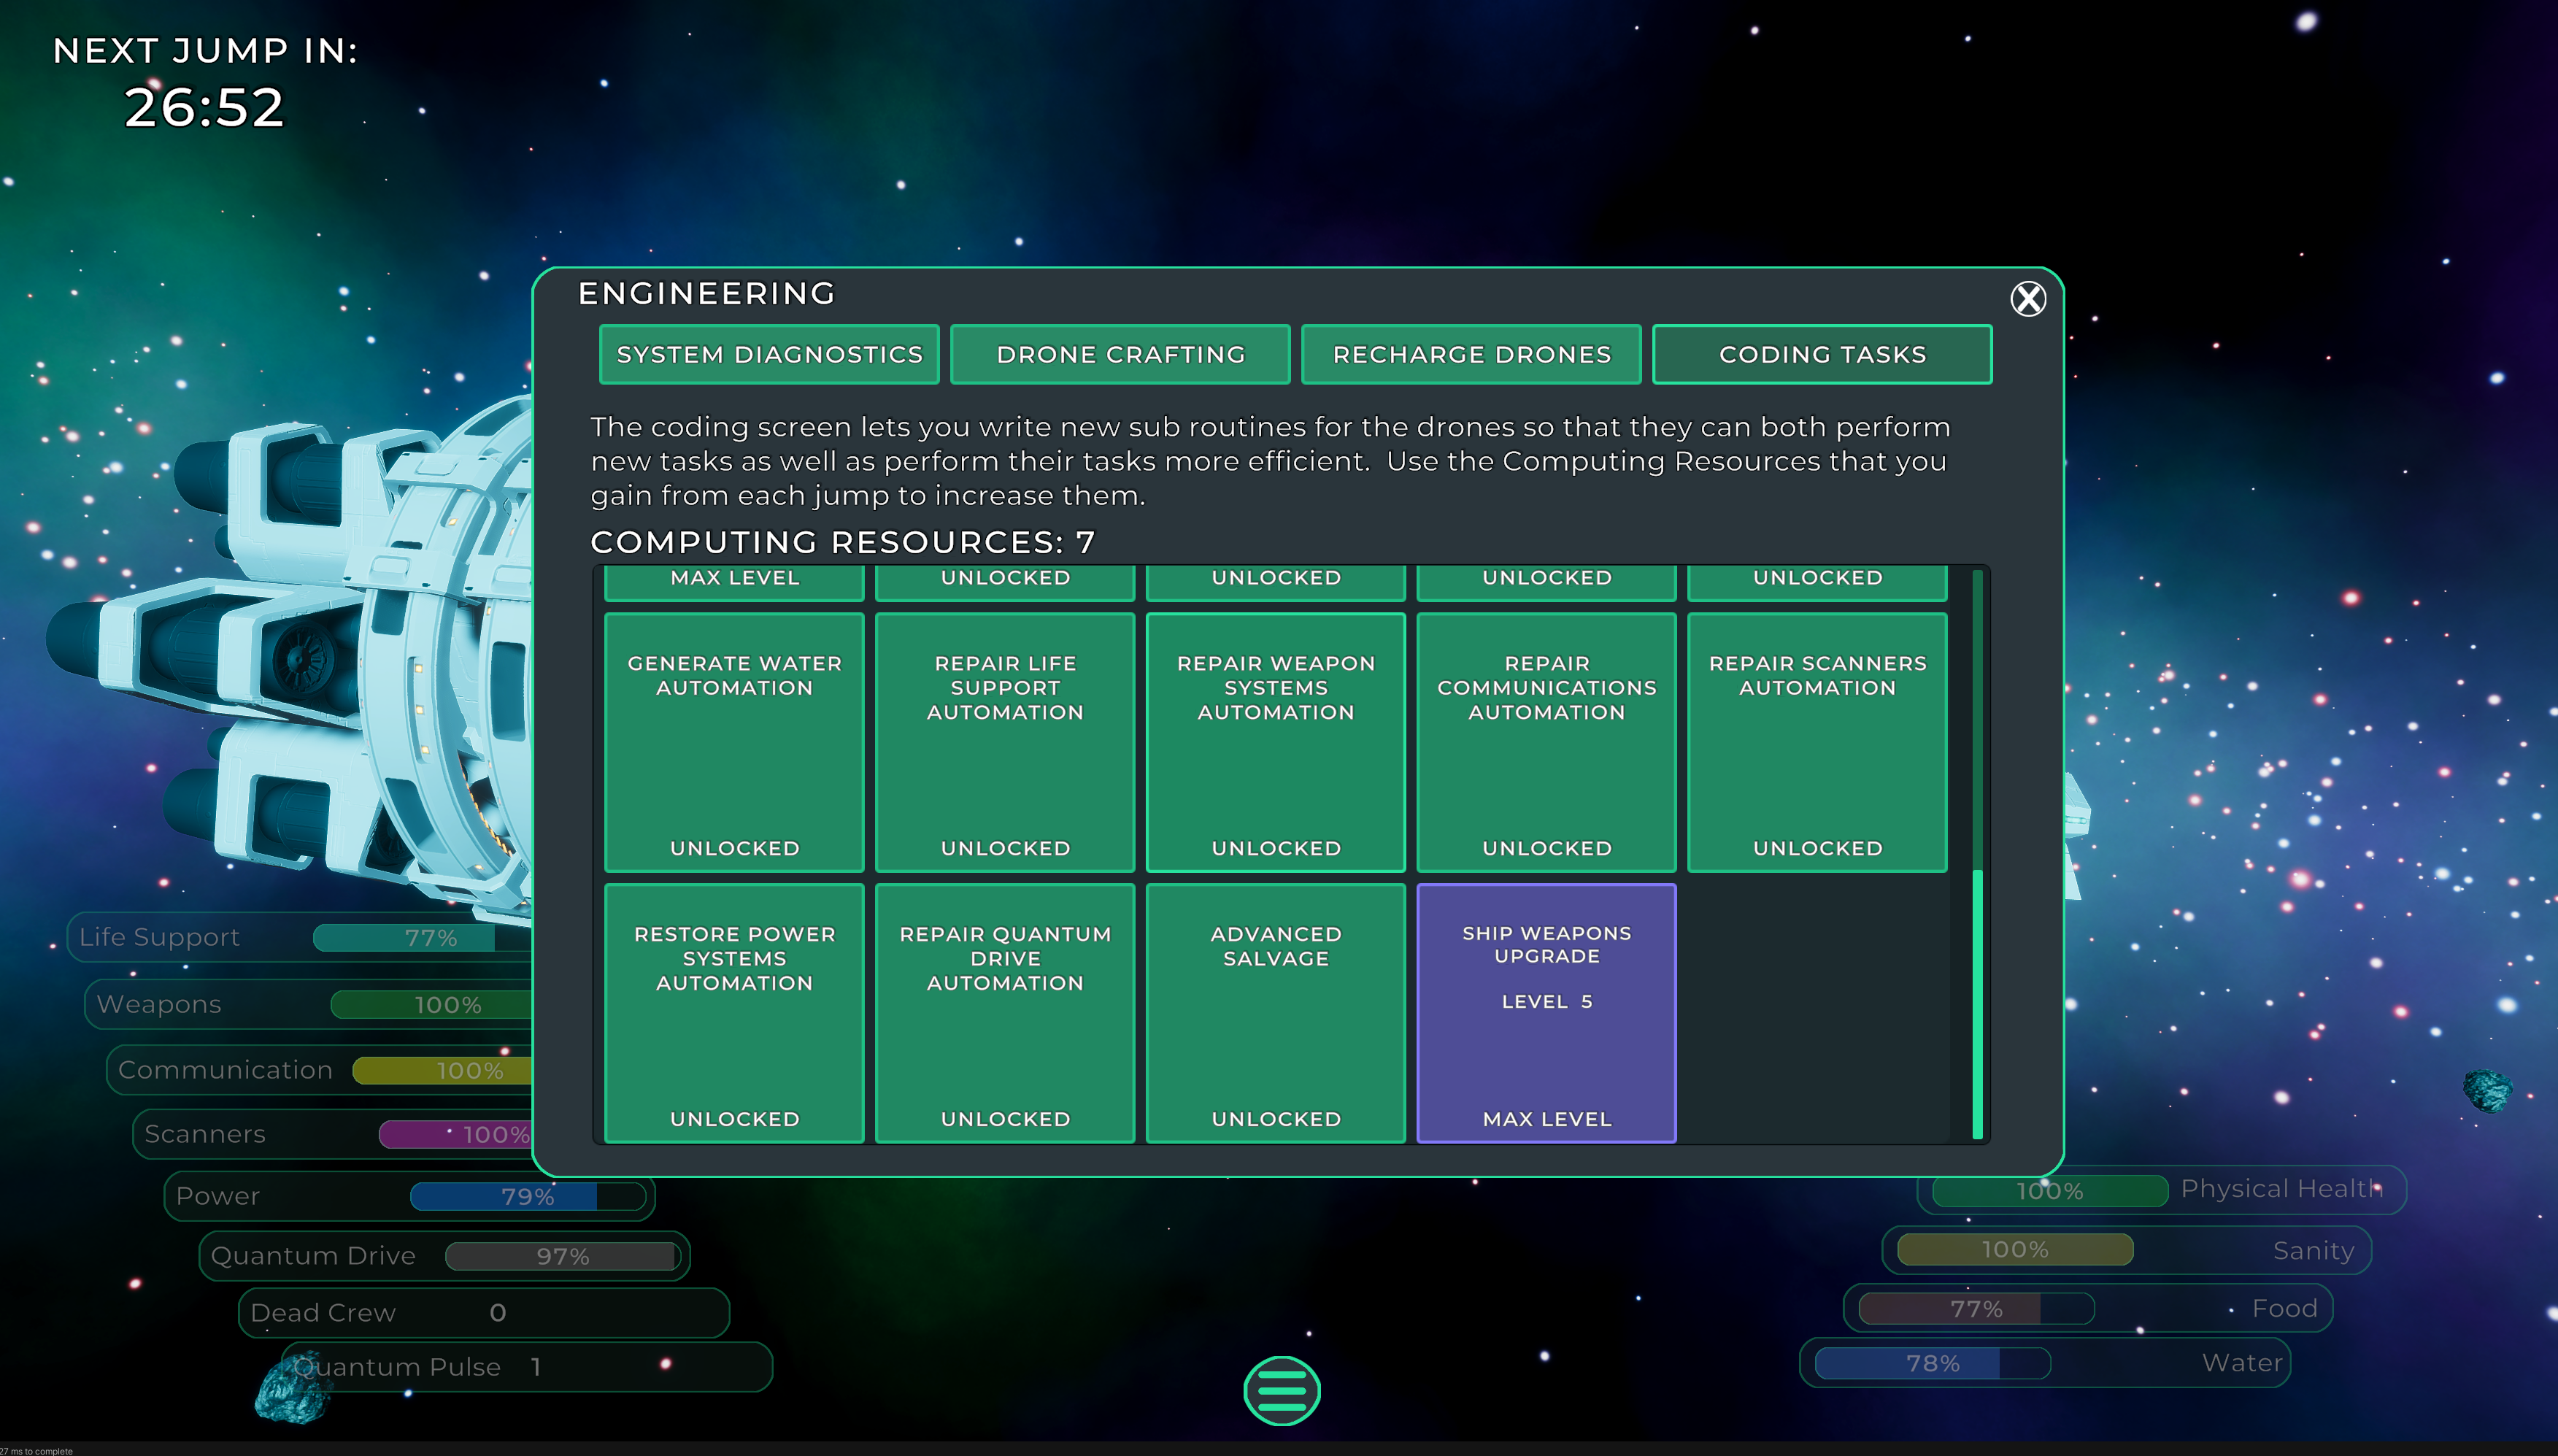This screenshot has height=1456, width=2558.
Task: Click the asteroid beside Quantum Pulse
Action: coord(292,1389)
